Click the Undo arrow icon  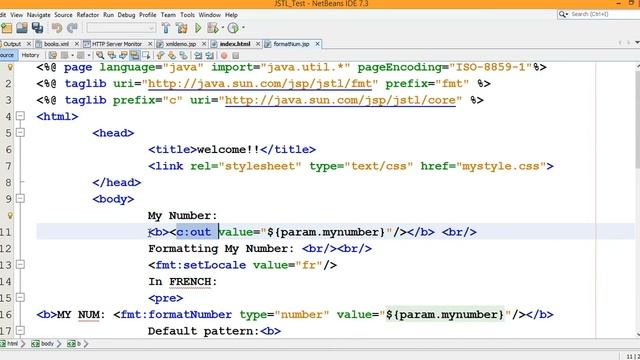pyautogui.click(x=57, y=28)
